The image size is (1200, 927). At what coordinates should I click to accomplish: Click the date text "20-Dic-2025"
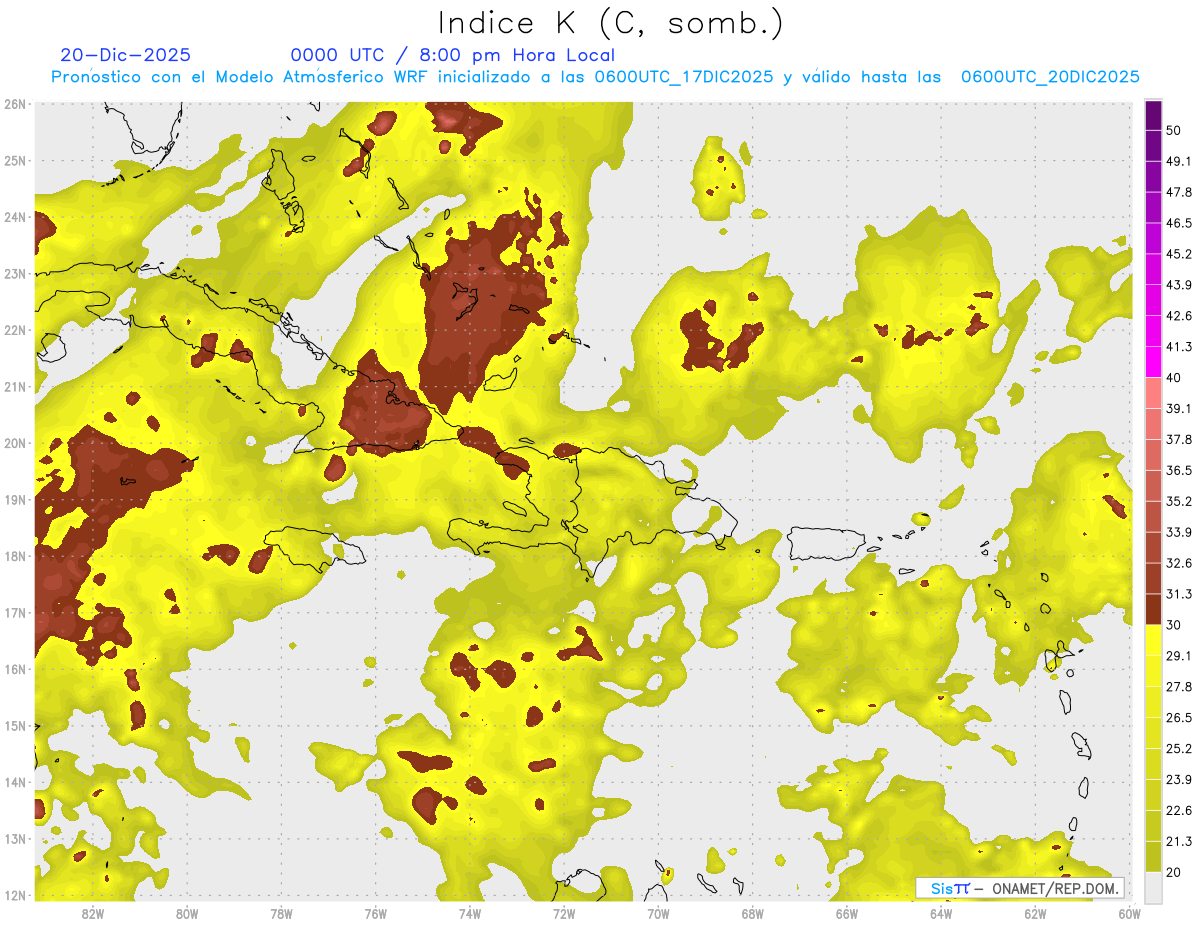click(125, 55)
